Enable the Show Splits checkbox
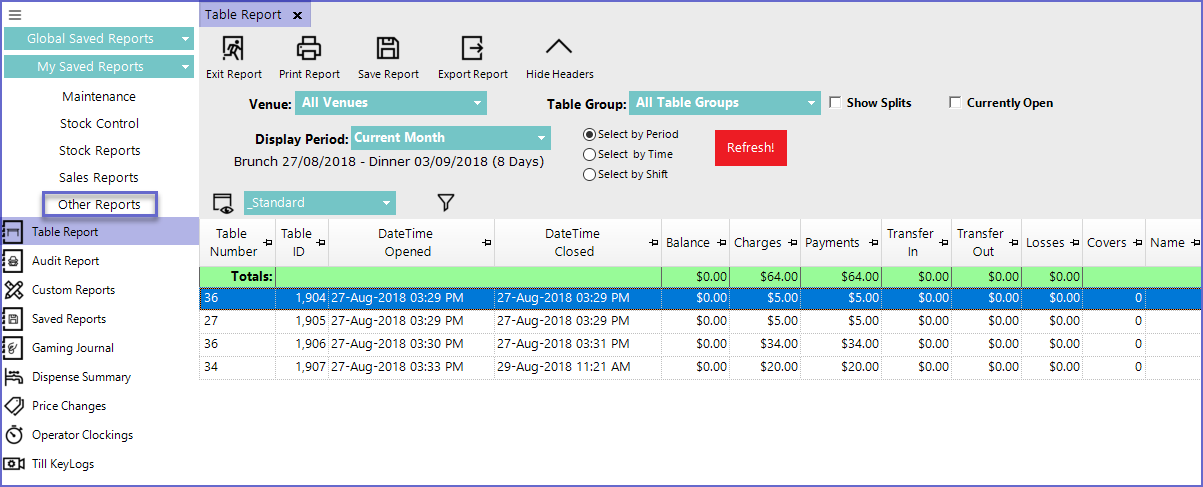 pos(836,103)
